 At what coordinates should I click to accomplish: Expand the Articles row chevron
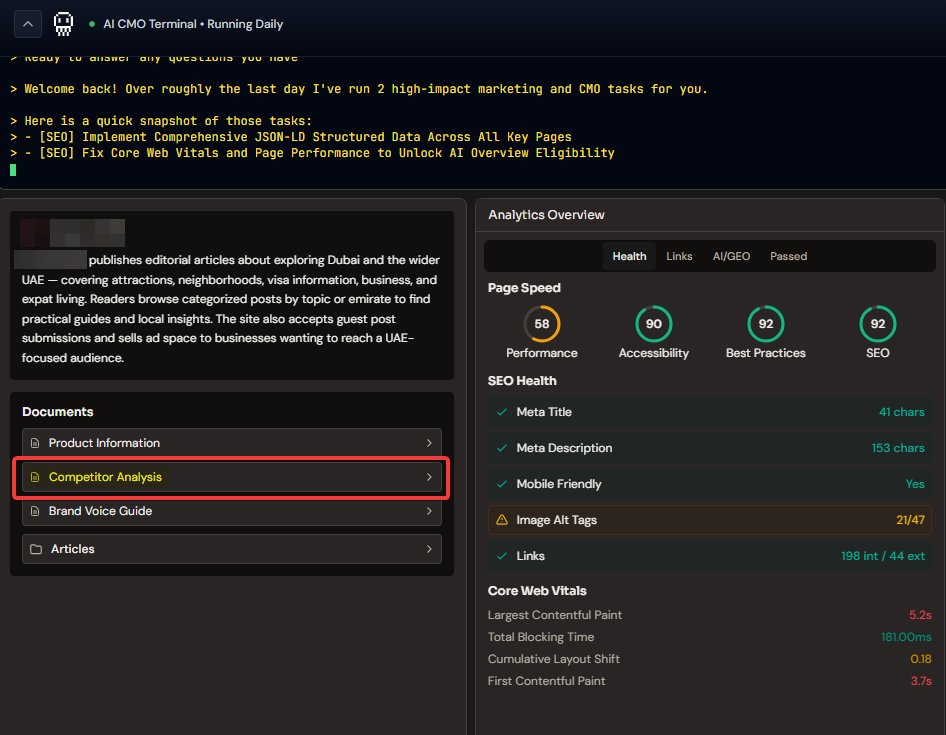(x=429, y=549)
